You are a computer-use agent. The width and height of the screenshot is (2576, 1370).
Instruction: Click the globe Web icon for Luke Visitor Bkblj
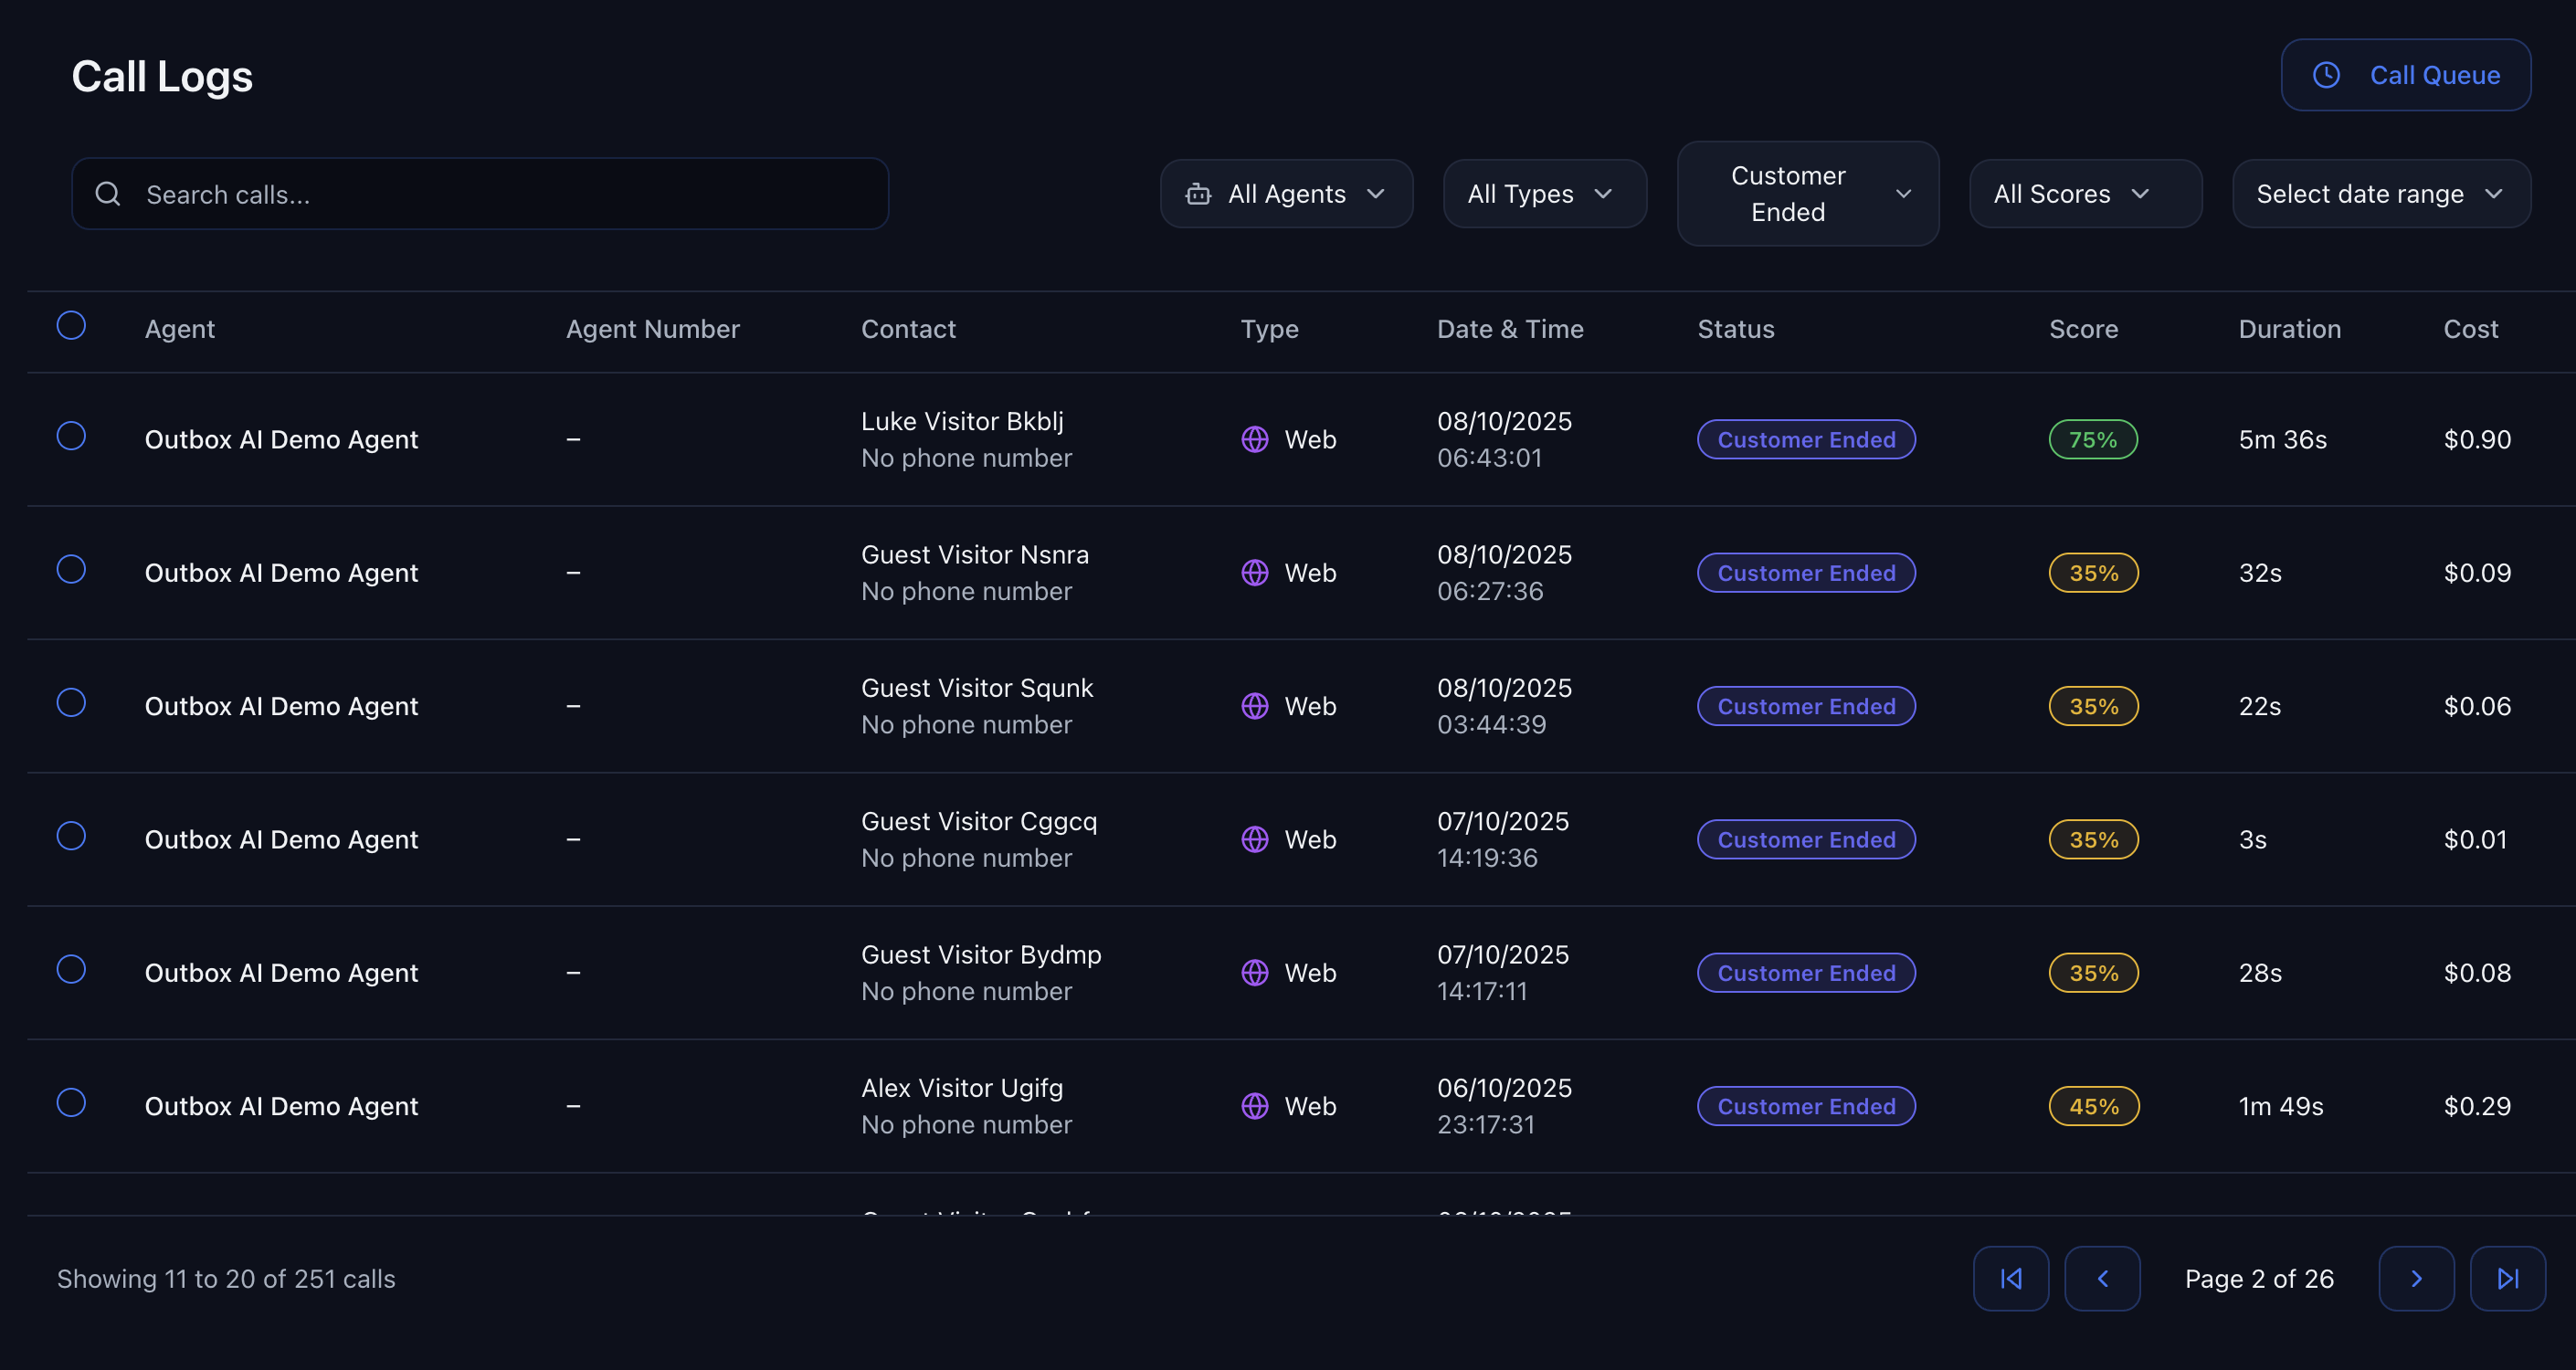(1254, 439)
